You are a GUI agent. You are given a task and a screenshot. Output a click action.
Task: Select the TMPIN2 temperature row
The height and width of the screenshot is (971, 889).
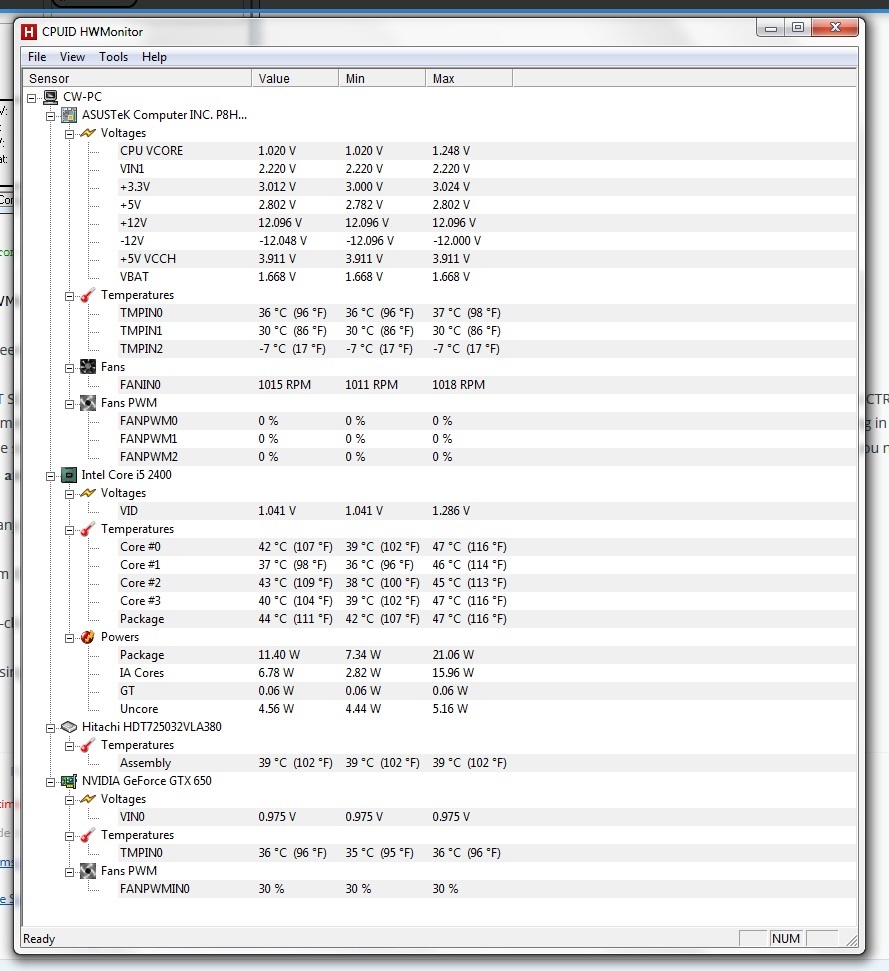[487, 349]
